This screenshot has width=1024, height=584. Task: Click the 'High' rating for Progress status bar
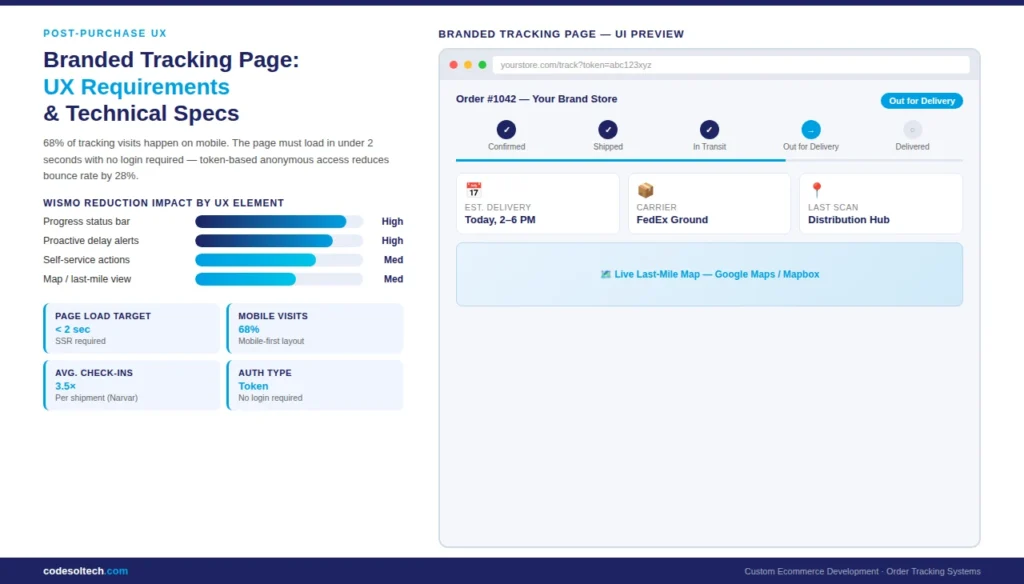[392, 221]
